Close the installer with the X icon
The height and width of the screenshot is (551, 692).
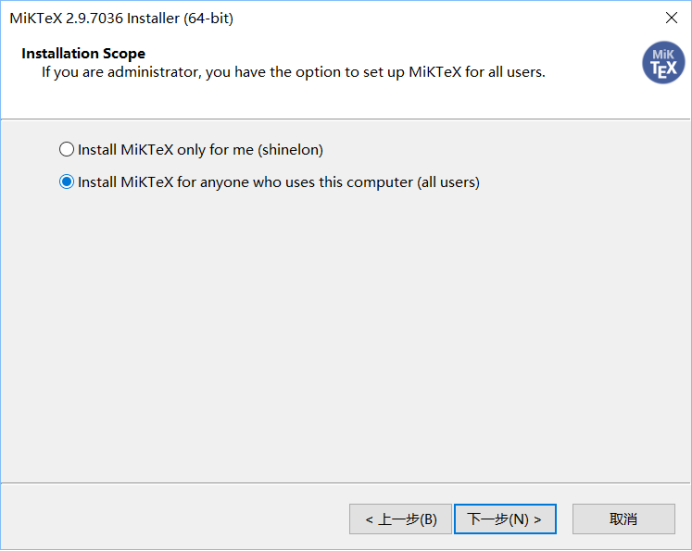click(x=671, y=18)
